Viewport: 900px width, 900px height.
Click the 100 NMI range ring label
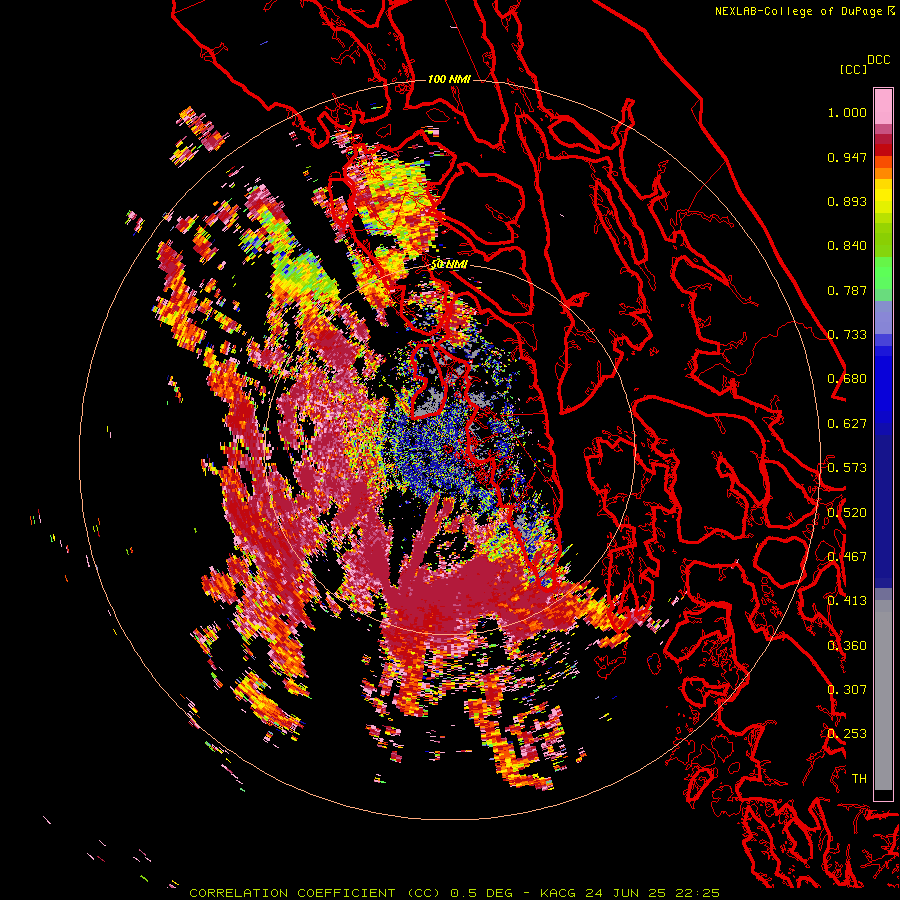pos(449,79)
